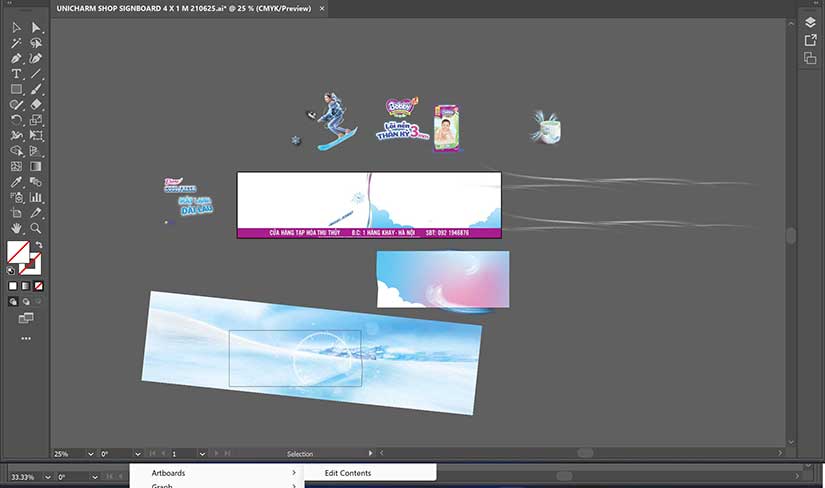Select the Magic Wand tool

pos(16,43)
